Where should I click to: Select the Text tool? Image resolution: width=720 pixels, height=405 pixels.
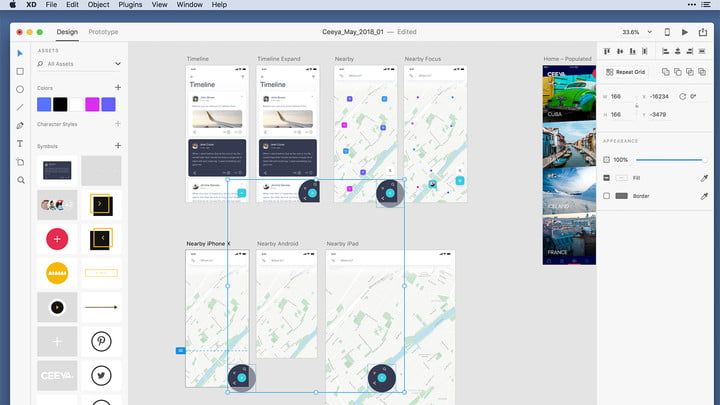tap(20, 144)
